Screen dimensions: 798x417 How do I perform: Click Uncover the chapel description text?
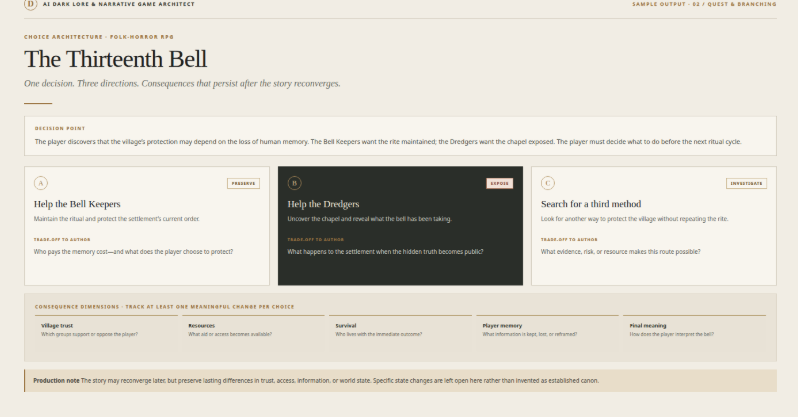[369, 219]
